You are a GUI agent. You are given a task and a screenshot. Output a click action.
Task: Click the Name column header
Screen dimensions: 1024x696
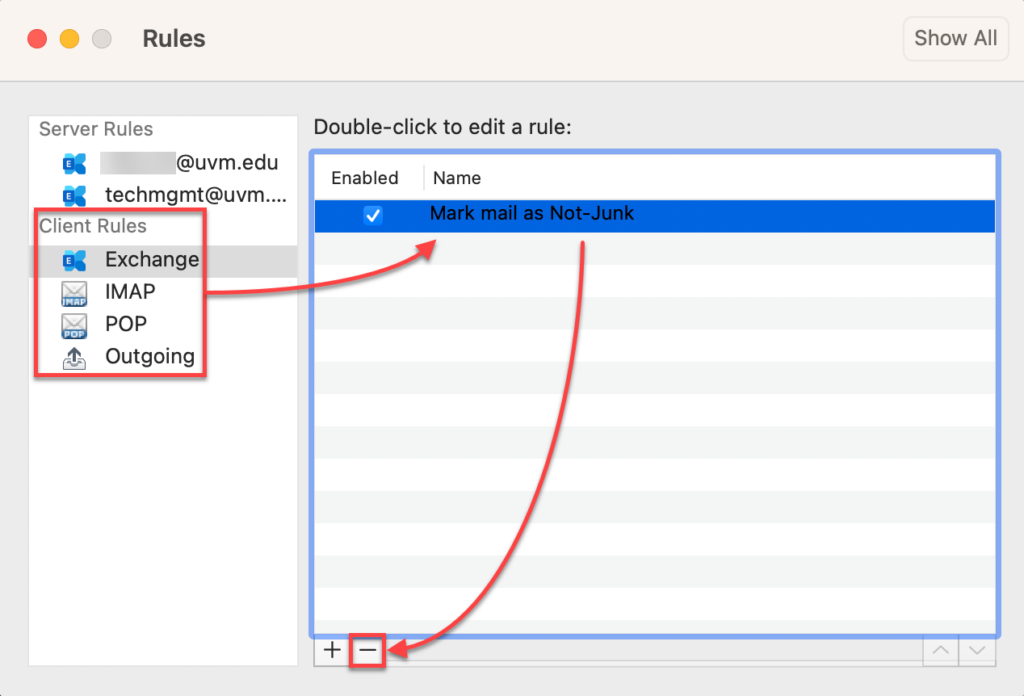coord(456,178)
